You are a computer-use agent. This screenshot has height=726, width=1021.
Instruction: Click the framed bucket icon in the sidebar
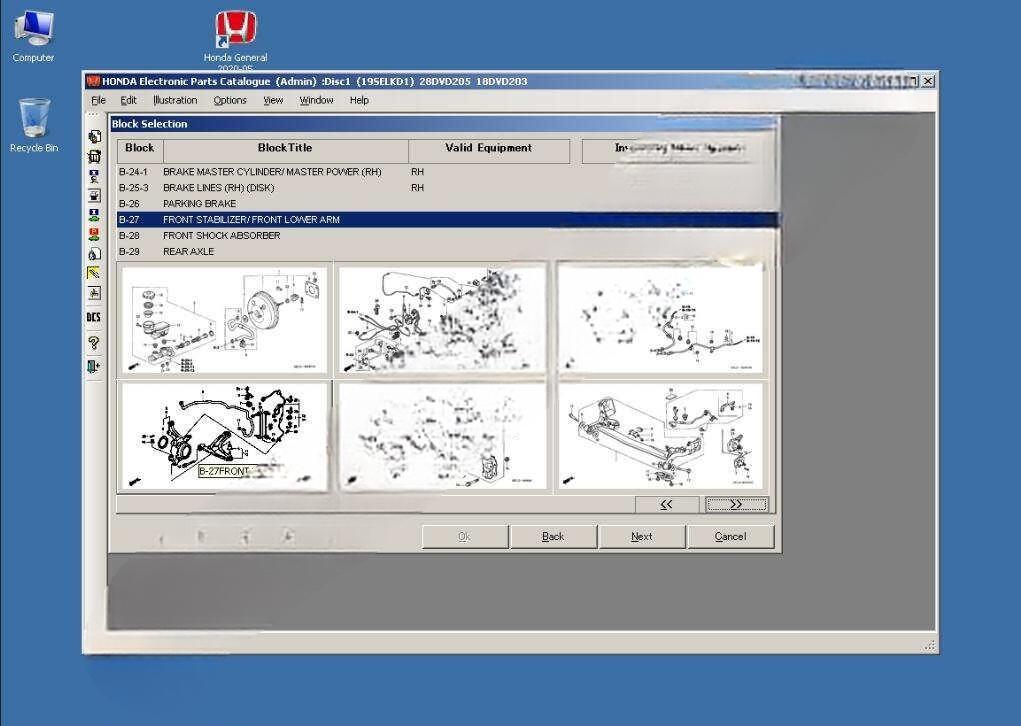tap(94, 195)
